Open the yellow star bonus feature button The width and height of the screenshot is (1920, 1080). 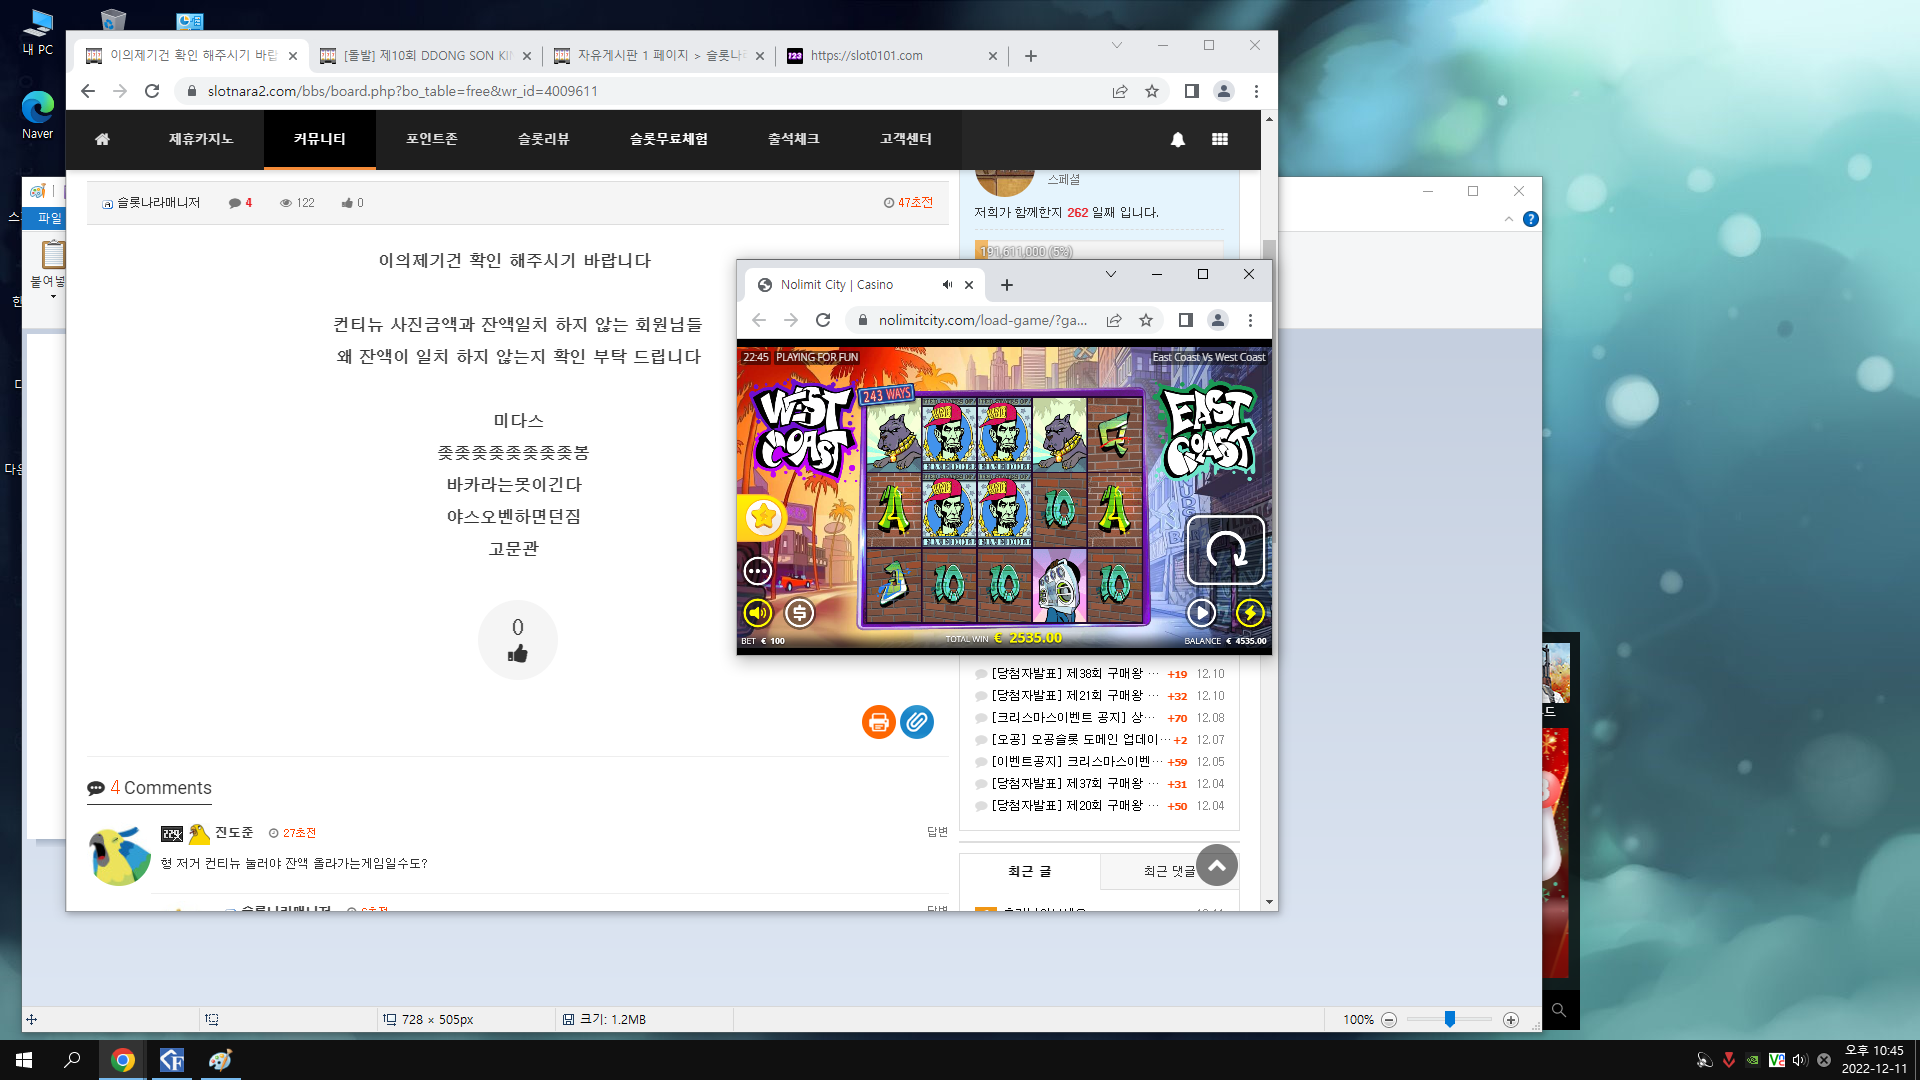tap(763, 517)
